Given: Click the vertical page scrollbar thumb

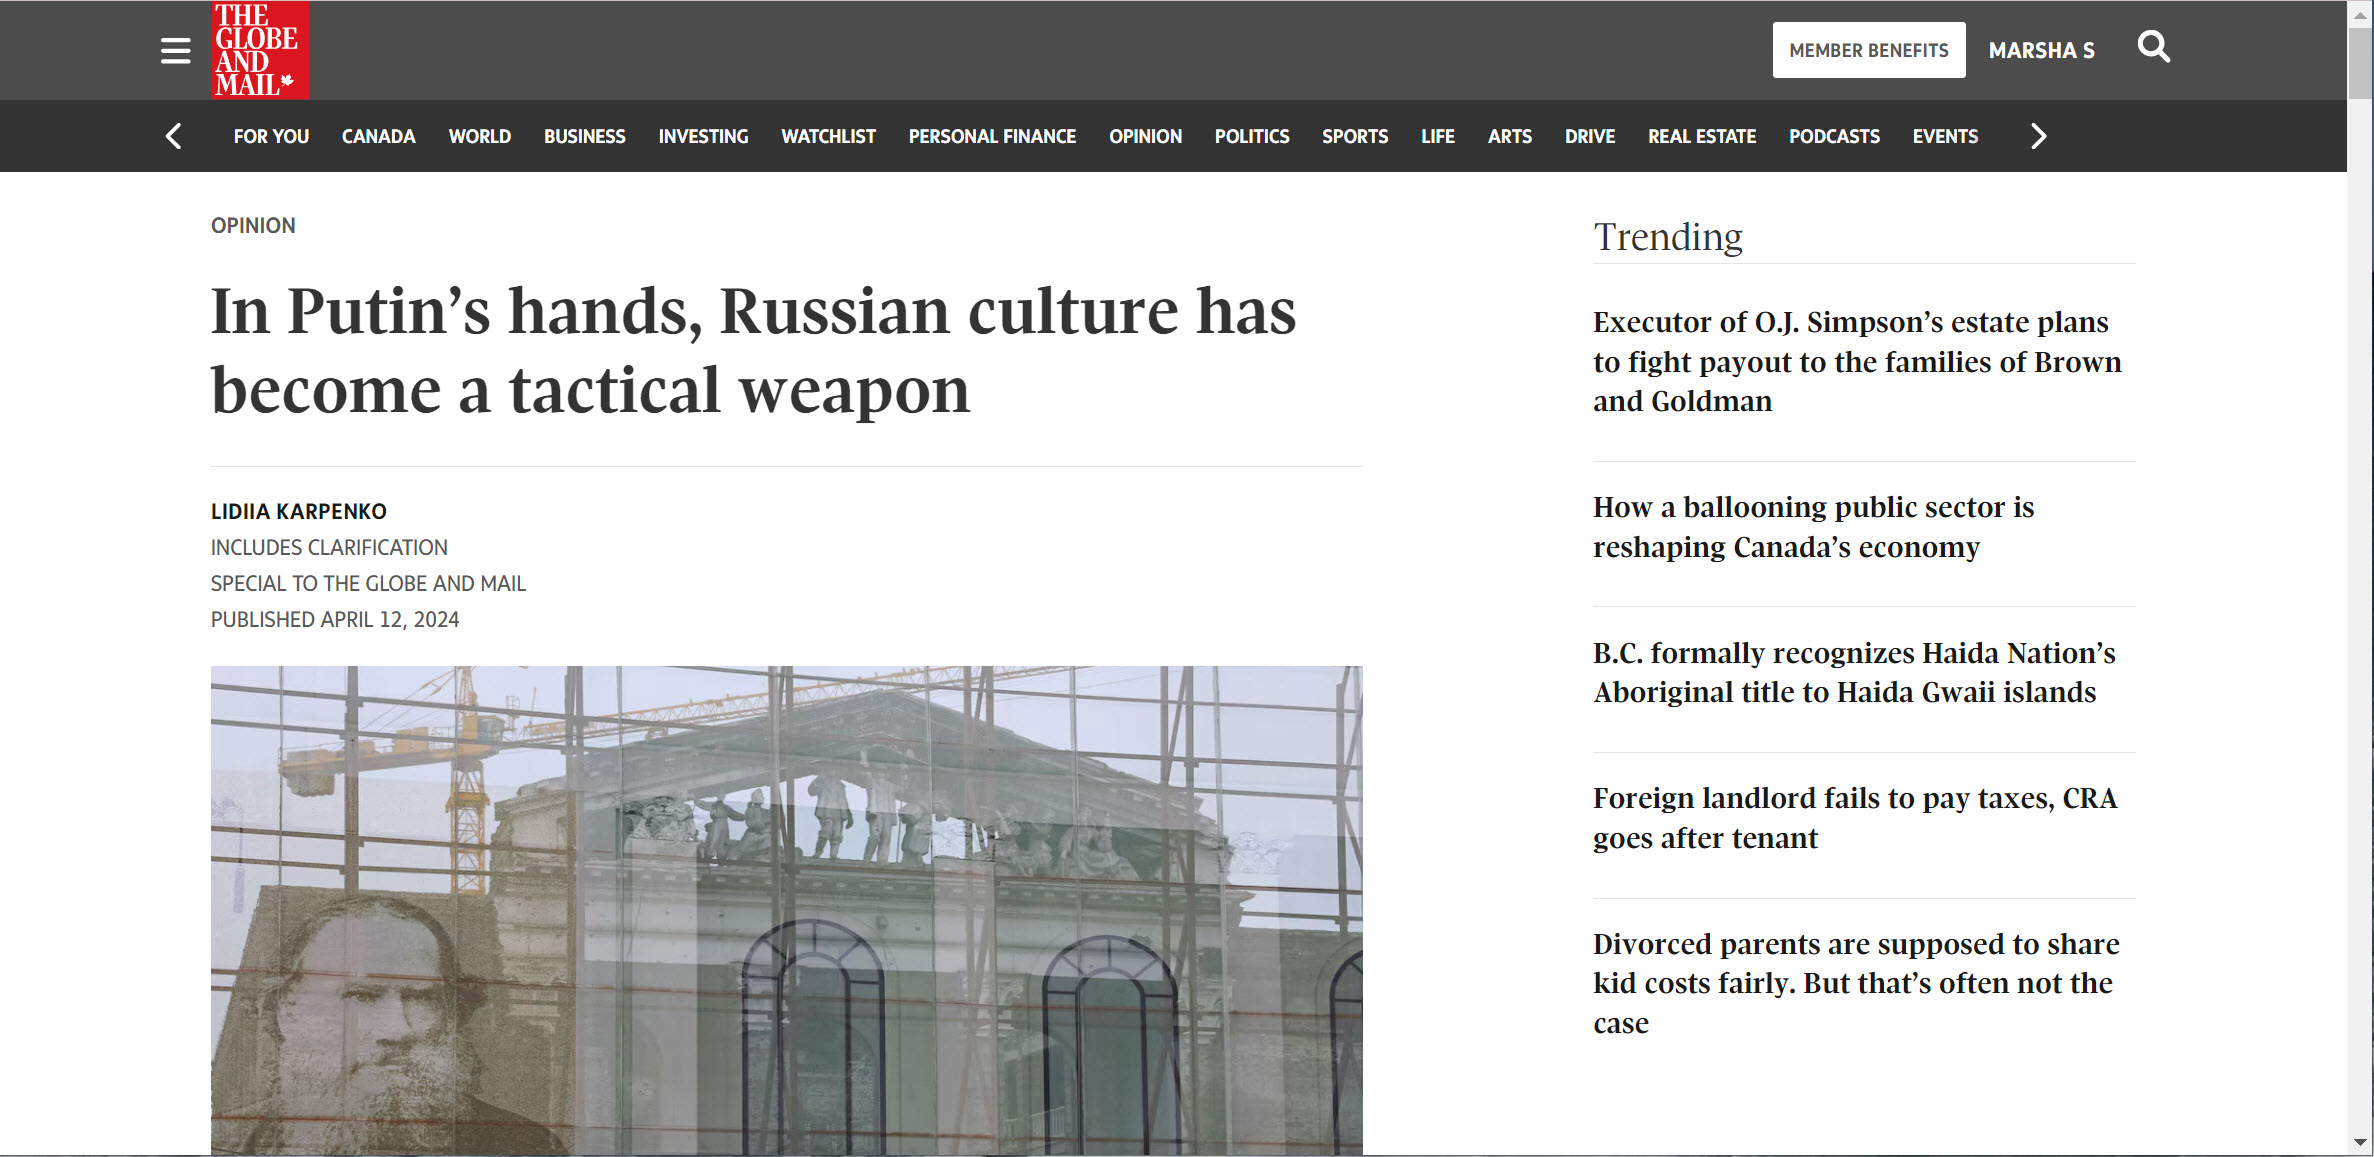Looking at the screenshot, I should click(x=2360, y=64).
